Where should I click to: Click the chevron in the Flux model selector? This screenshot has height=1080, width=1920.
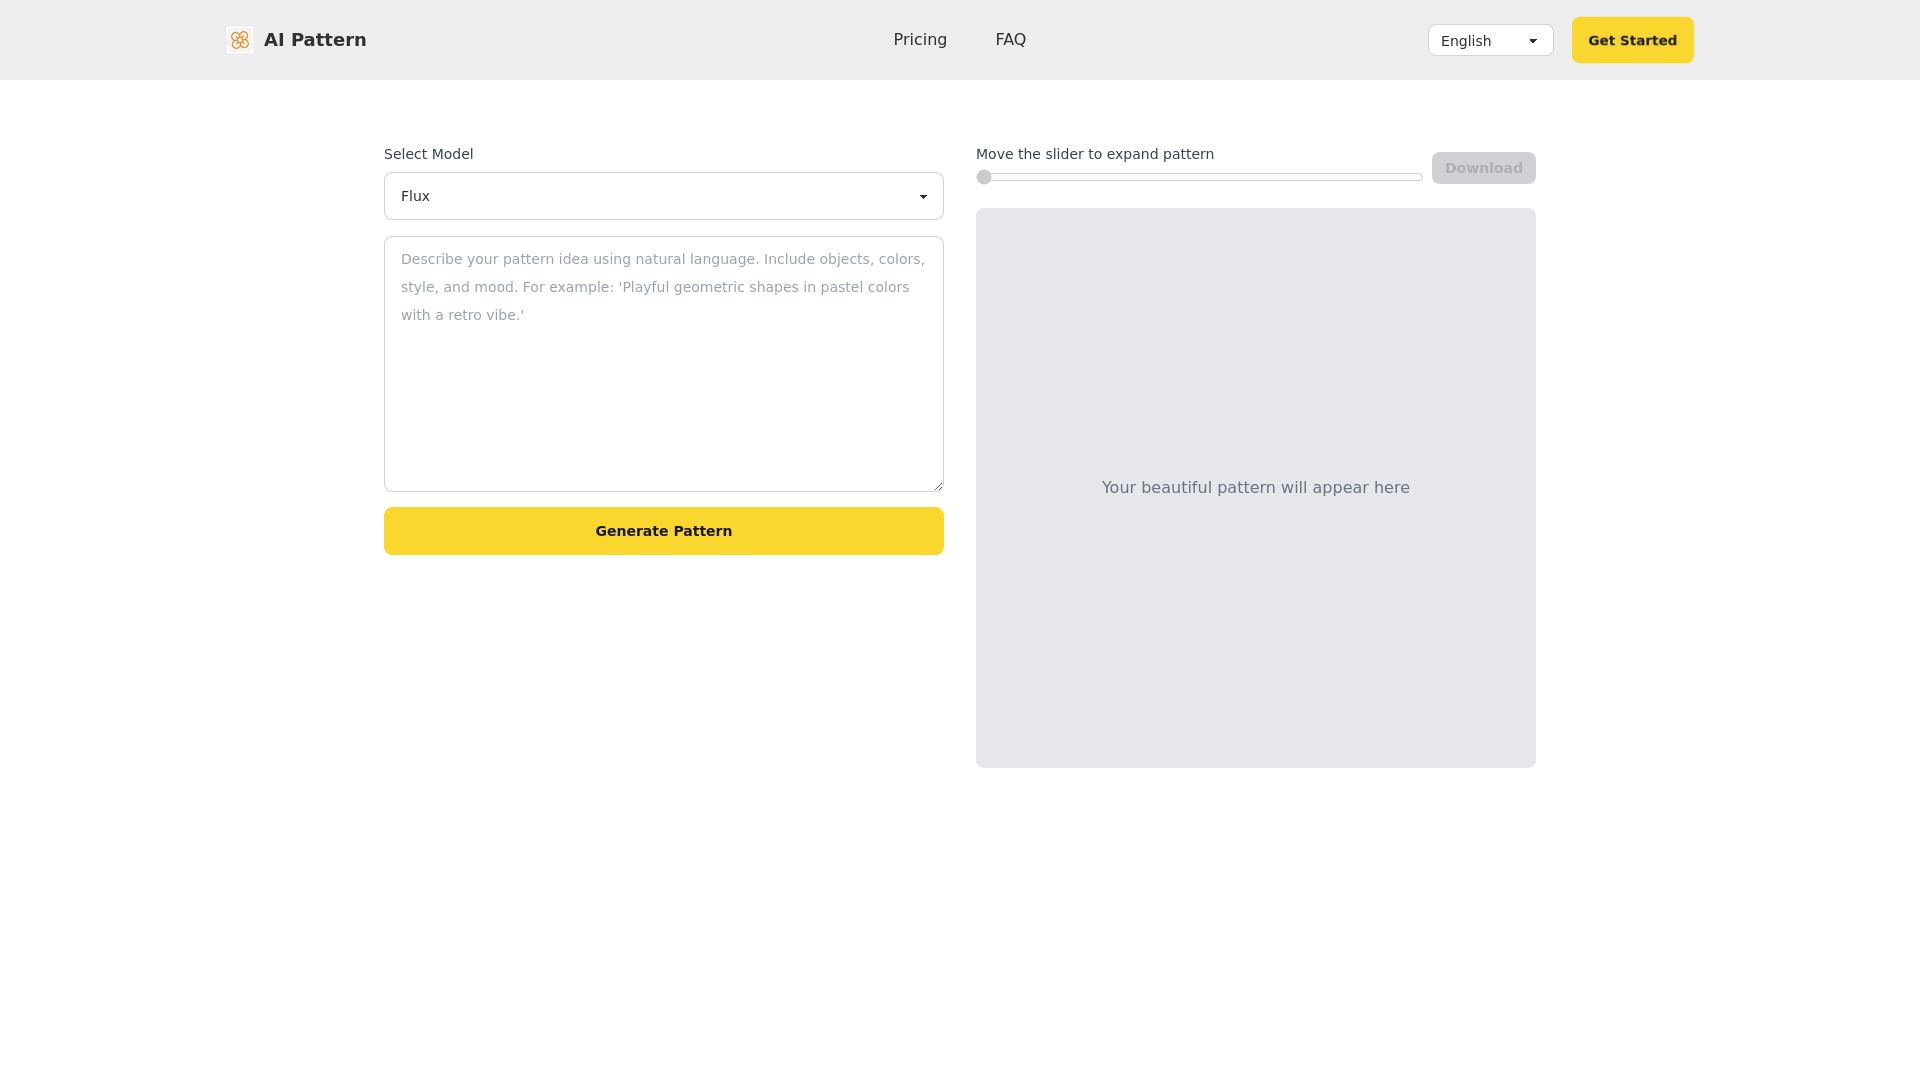coord(923,196)
